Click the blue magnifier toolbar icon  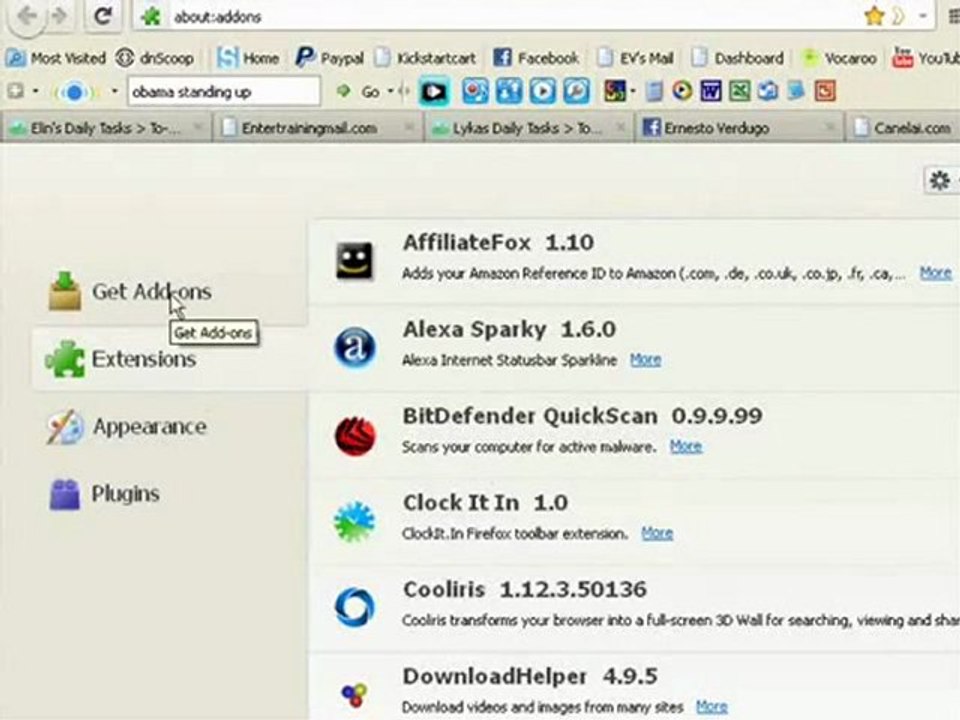tap(576, 92)
